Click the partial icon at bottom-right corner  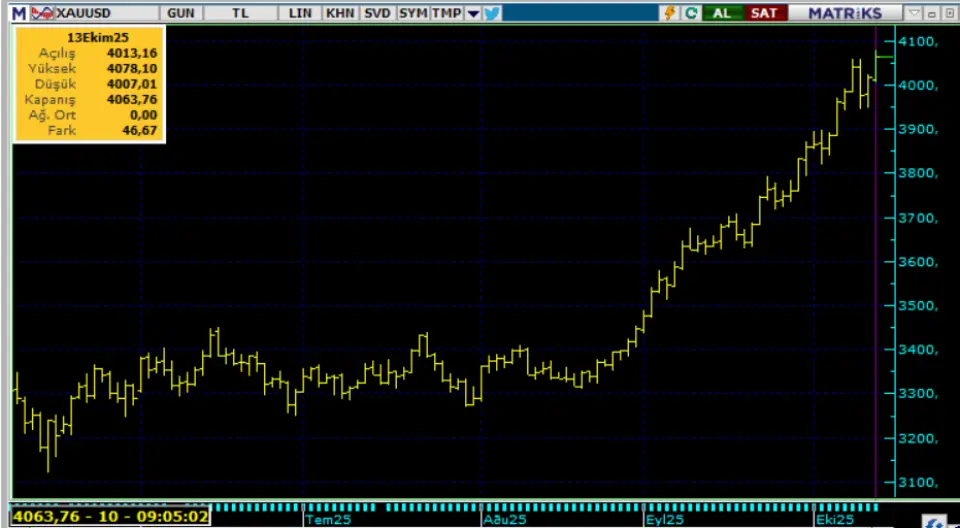(938, 521)
